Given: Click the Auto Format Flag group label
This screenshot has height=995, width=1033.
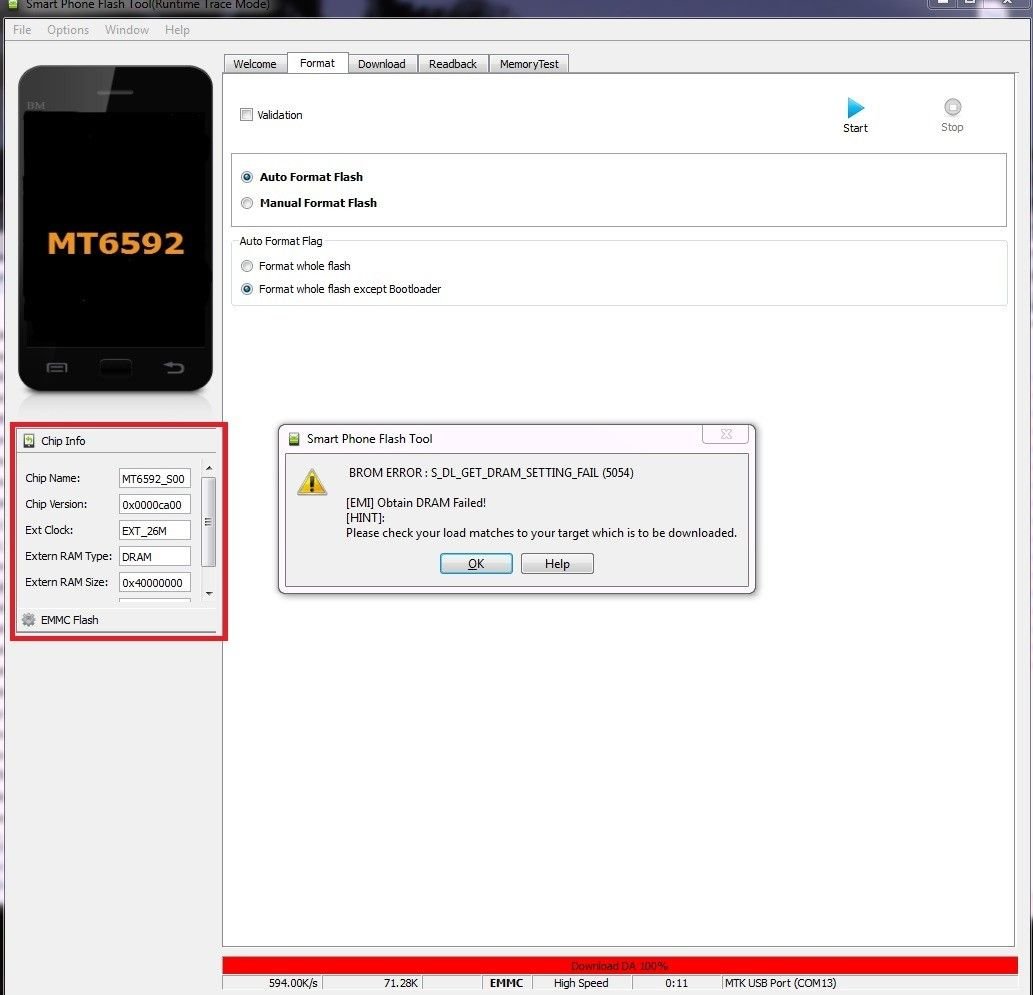Looking at the screenshot, I should (281, 241).
